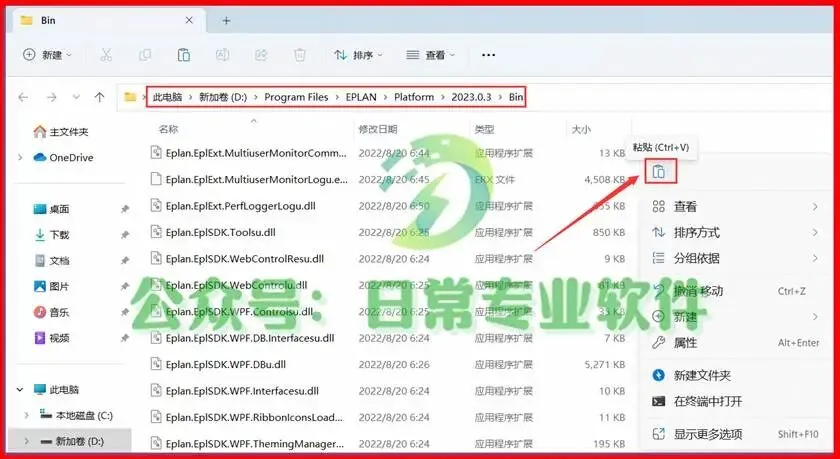Collapse the 此电脑 tree node
The image size is (840, 459).
20,389
